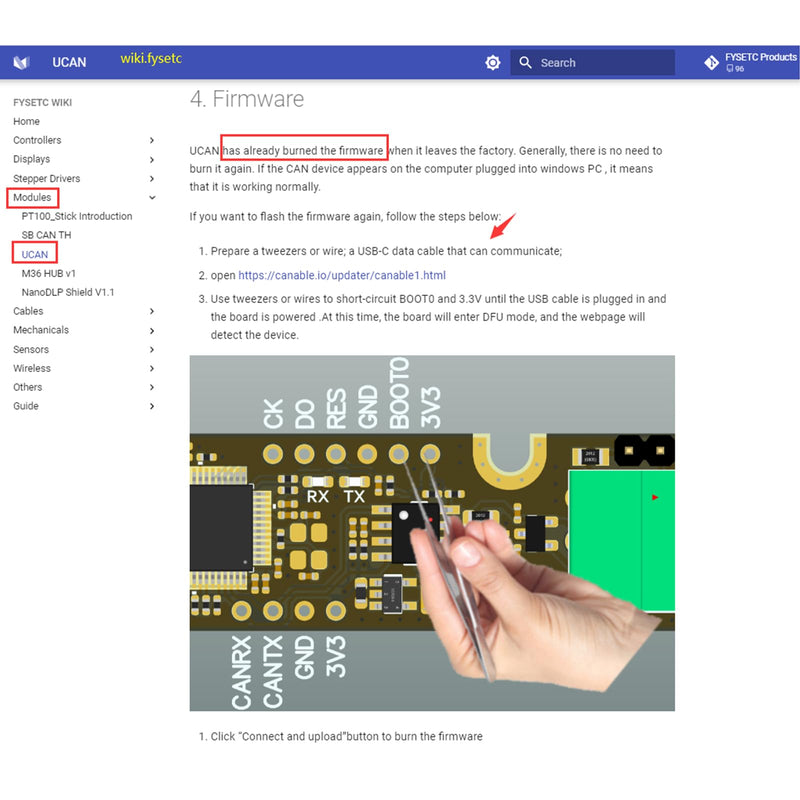
Task: Expand the Guide section chevron
Action: [x=152, y=406]
